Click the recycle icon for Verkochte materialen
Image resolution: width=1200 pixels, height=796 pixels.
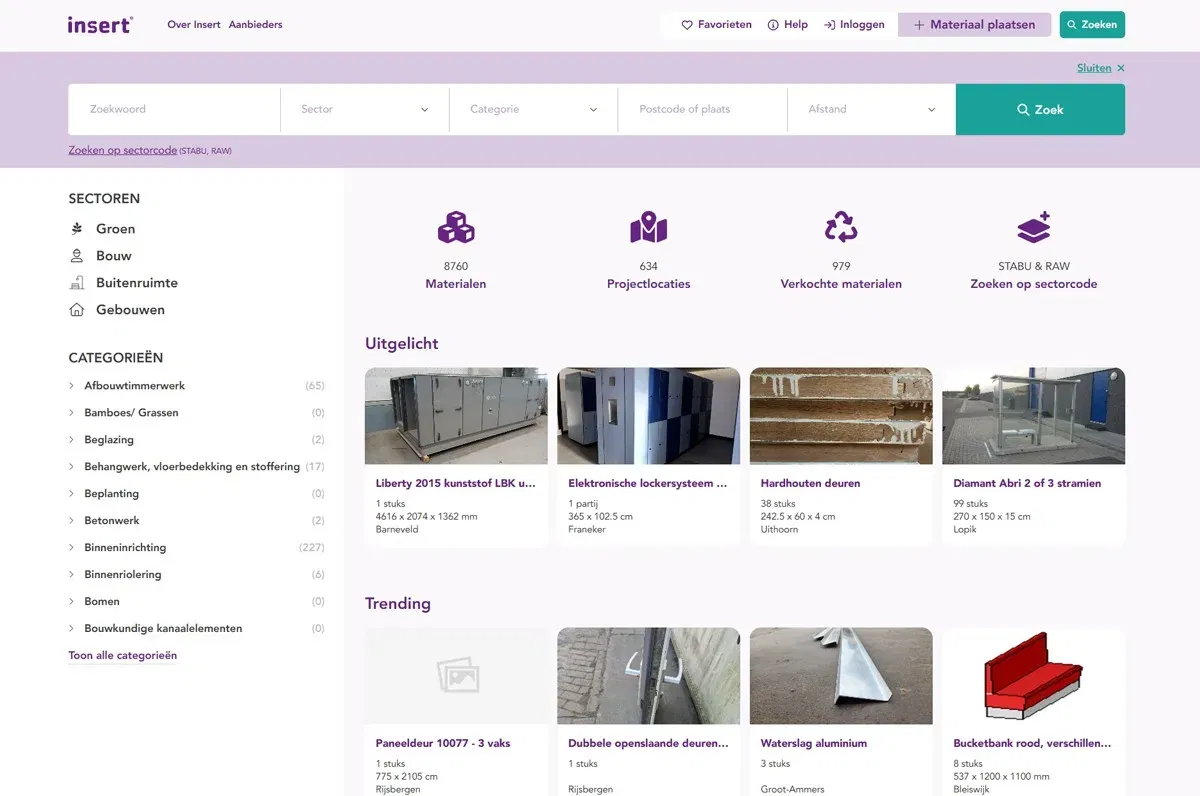tap(841, 227)
